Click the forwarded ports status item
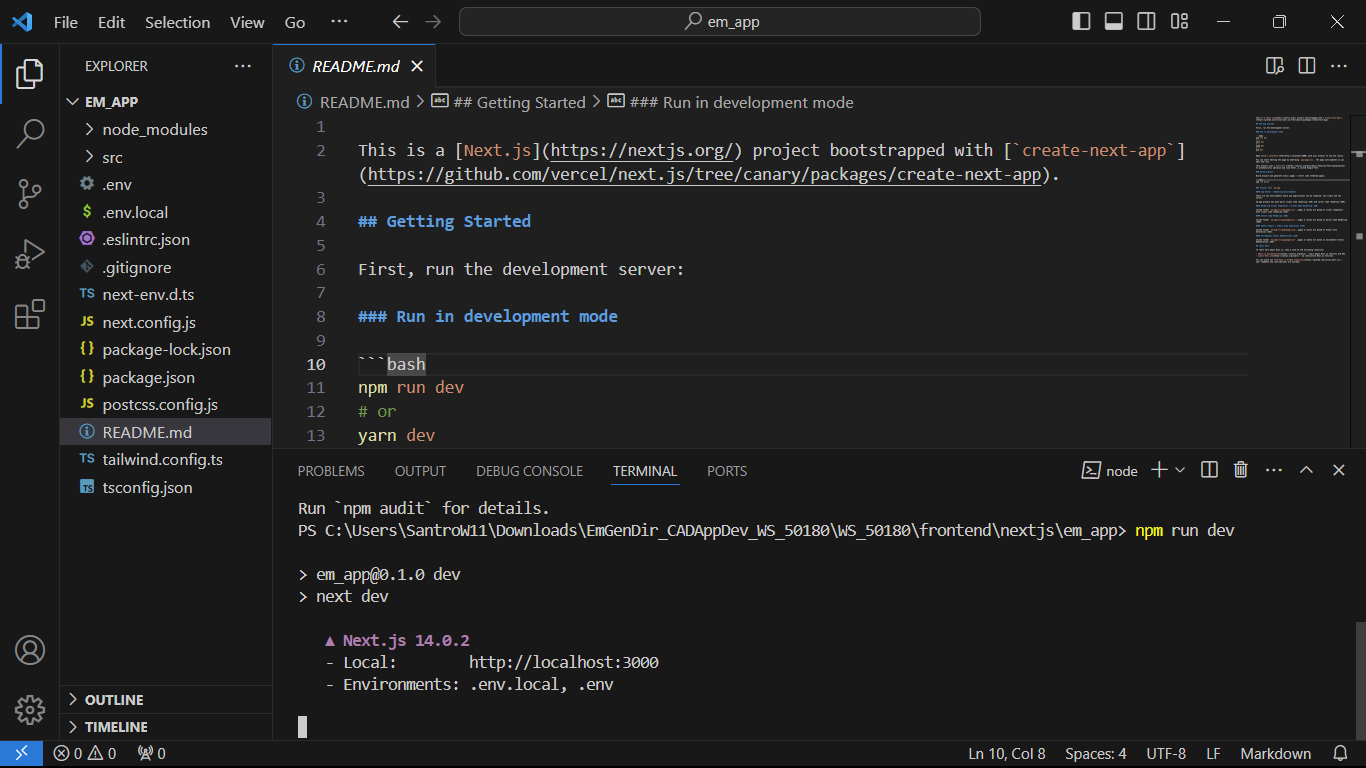 pyautogui.click(x=151, y=754)
